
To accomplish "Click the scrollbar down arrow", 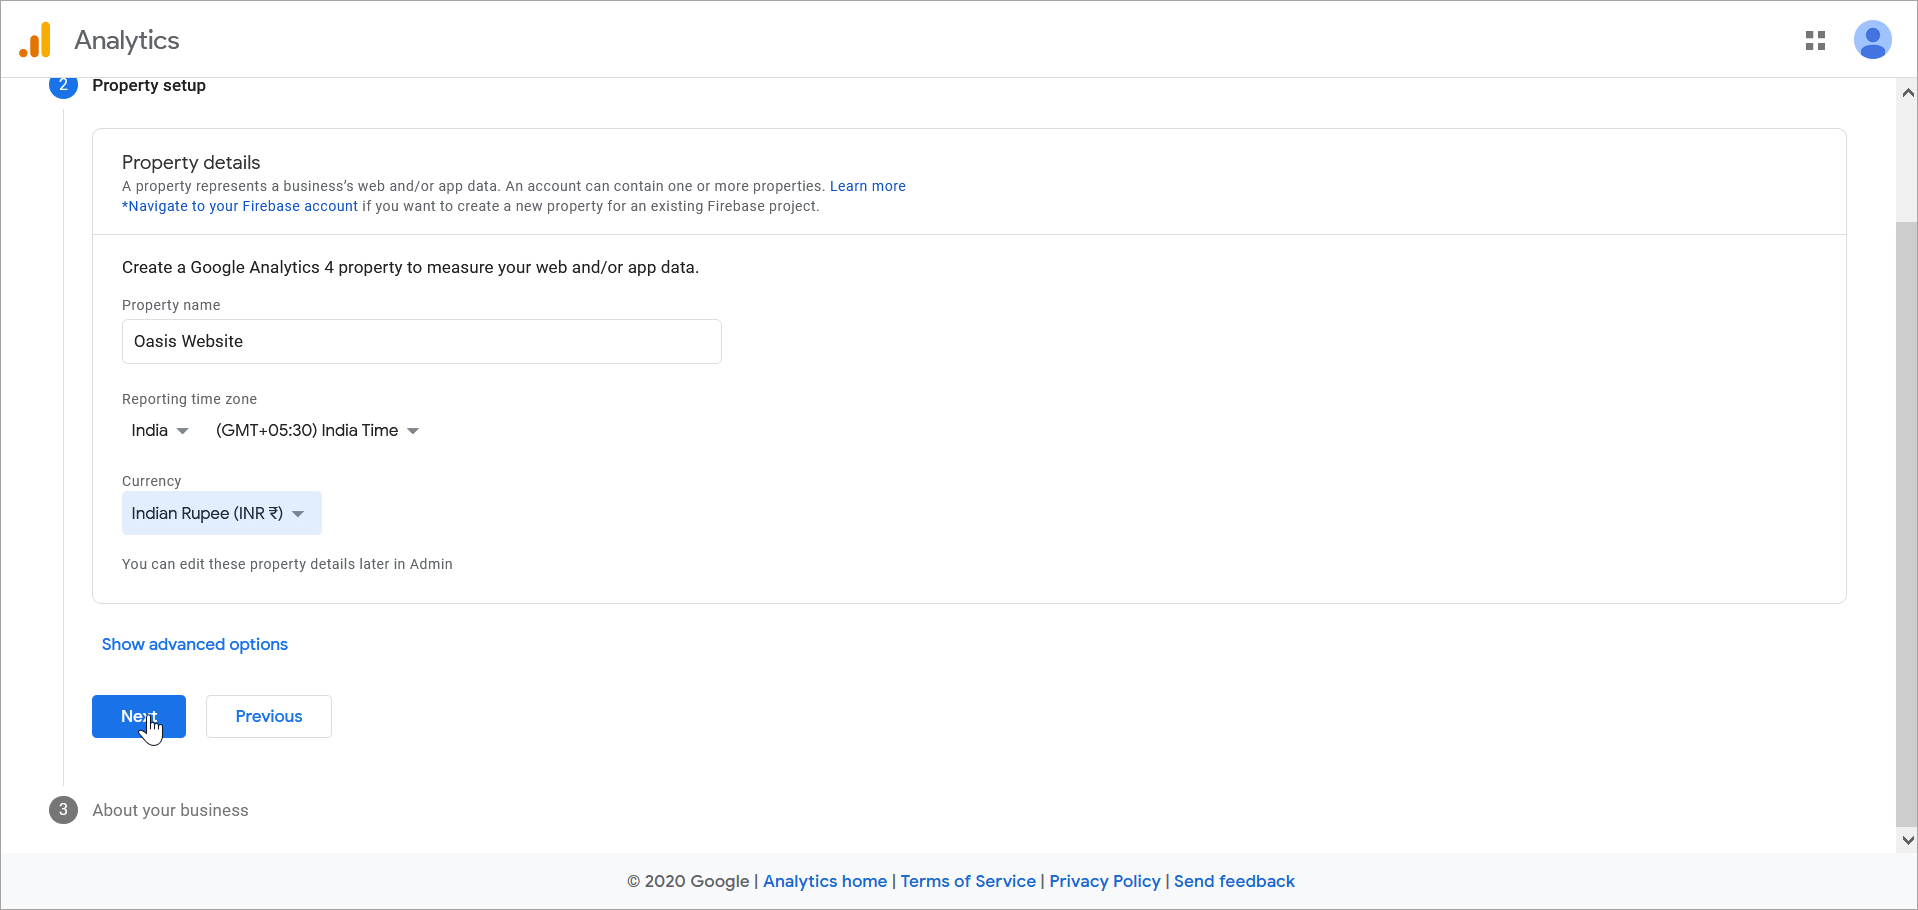I will [1908, 840].
